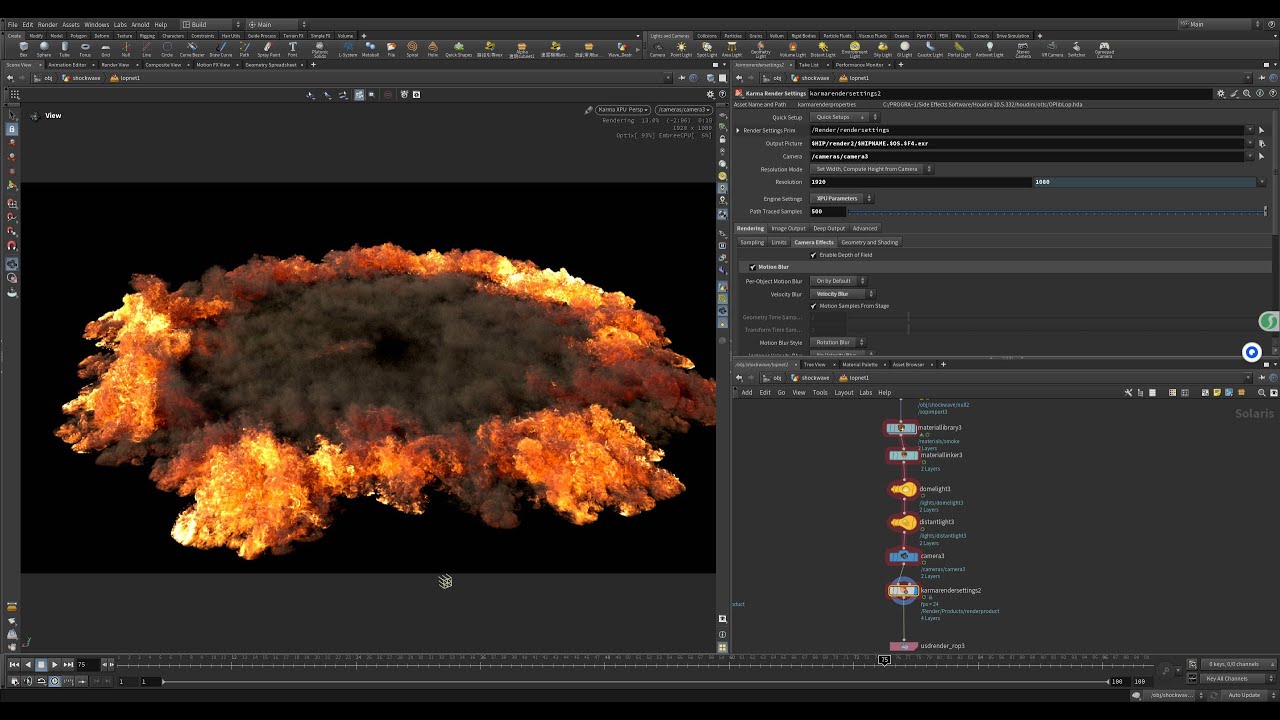Open the Layout menu in network editor

point(844,392)
